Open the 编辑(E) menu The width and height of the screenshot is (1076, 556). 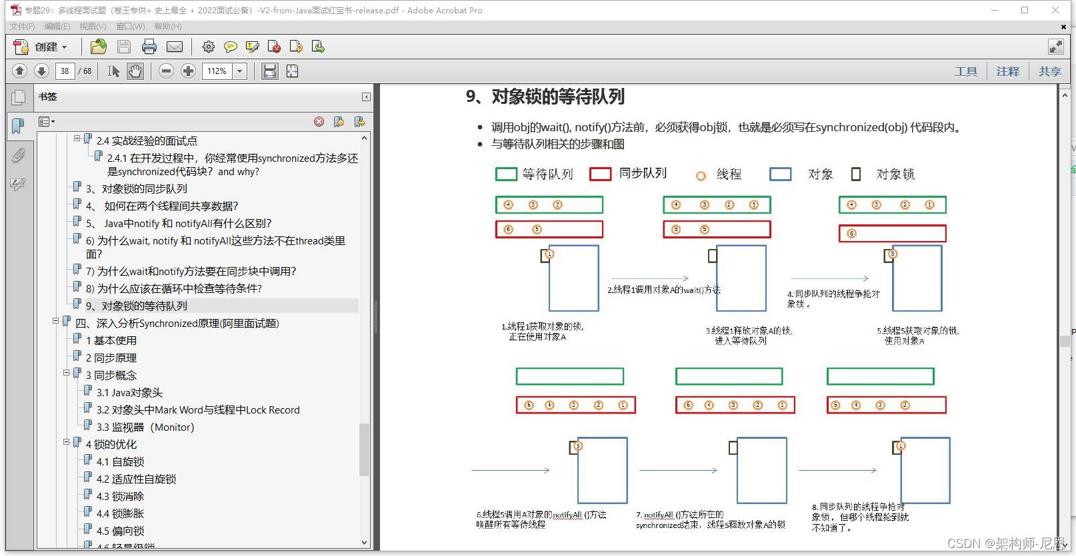point(57,26)
